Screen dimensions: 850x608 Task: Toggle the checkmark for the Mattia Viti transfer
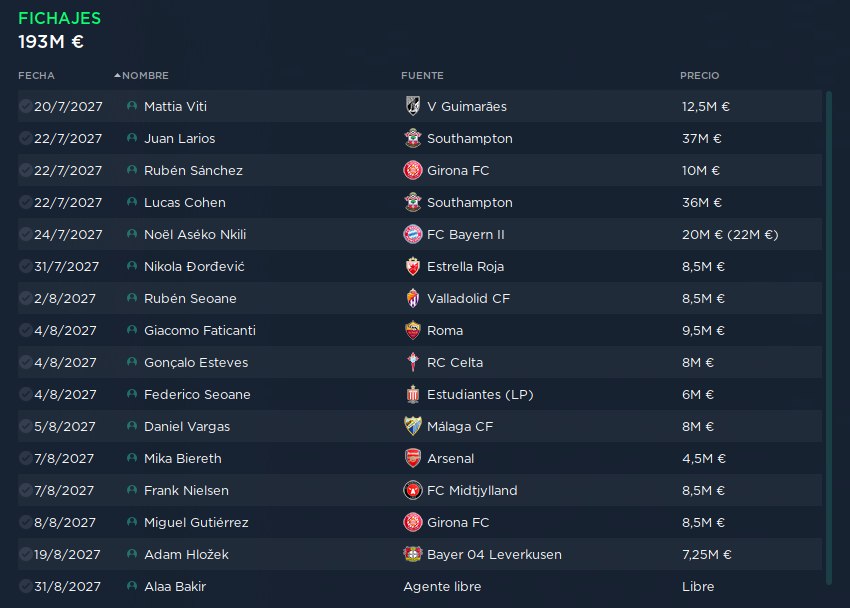pyautogui.click(x=25, y=106)
